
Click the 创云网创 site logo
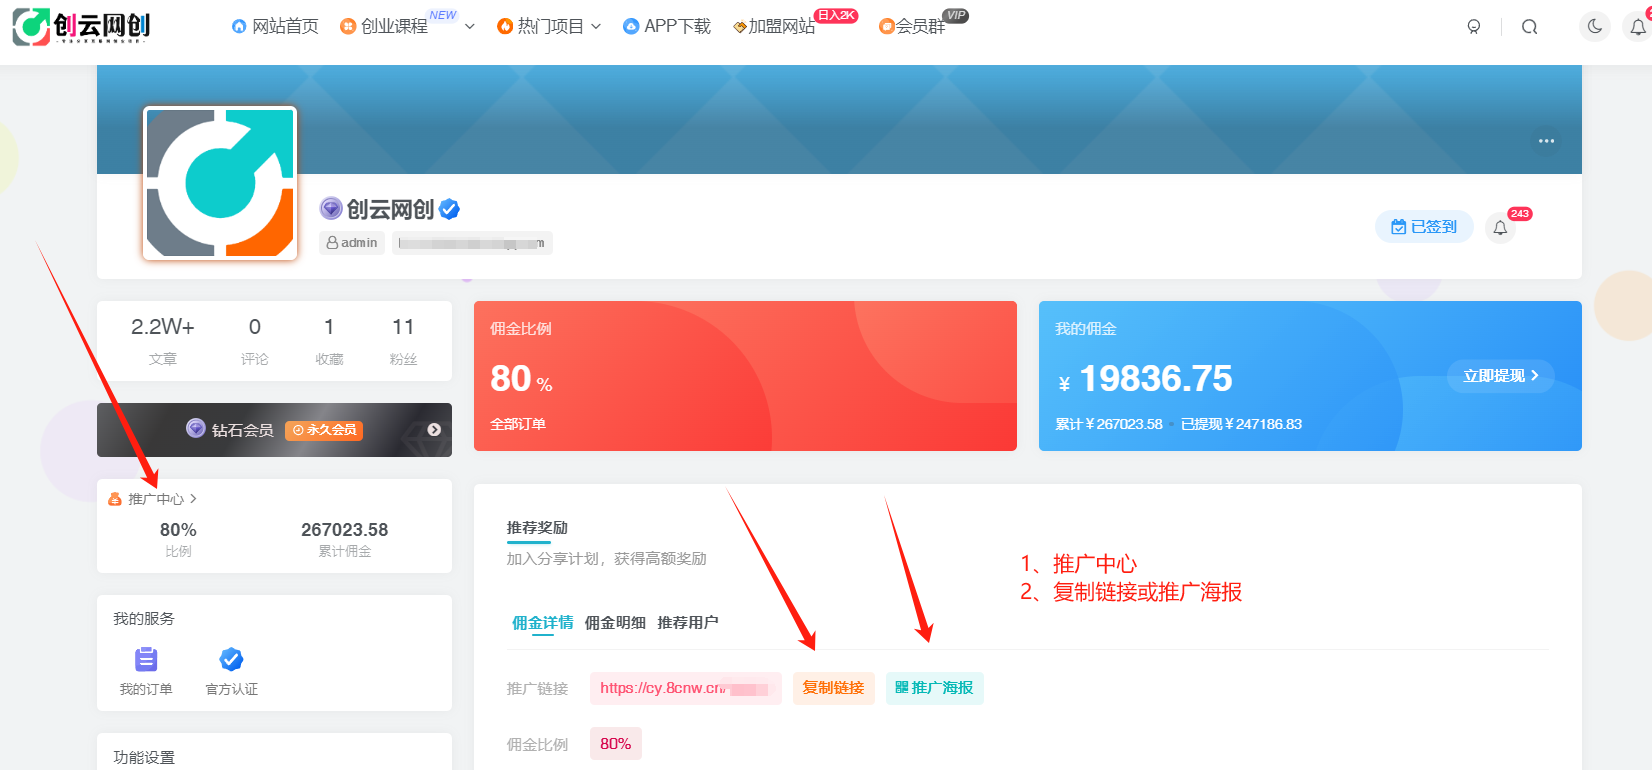pyautogui.click(x=82, y=27)
